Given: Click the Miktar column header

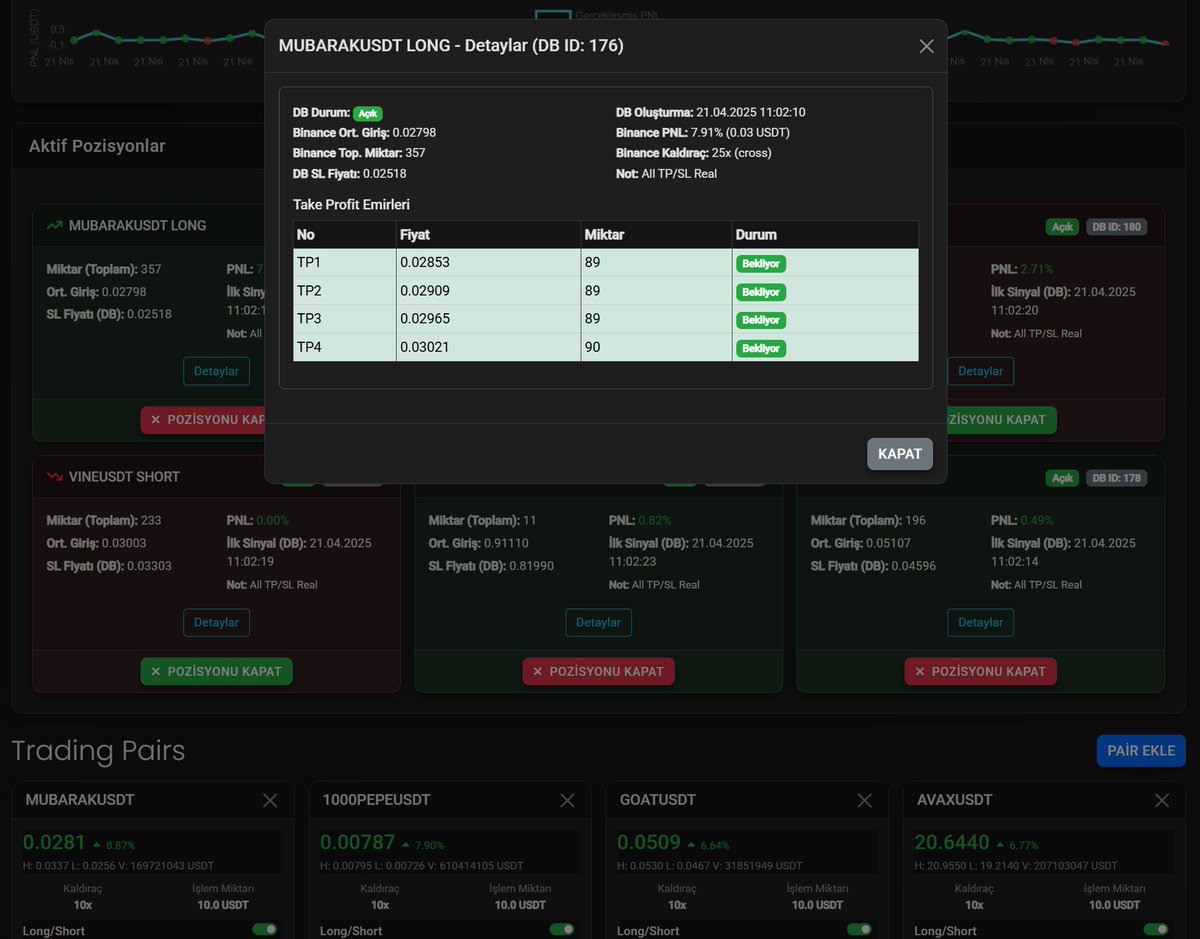Looking at the screenshot, I should (x=657, y=235).
